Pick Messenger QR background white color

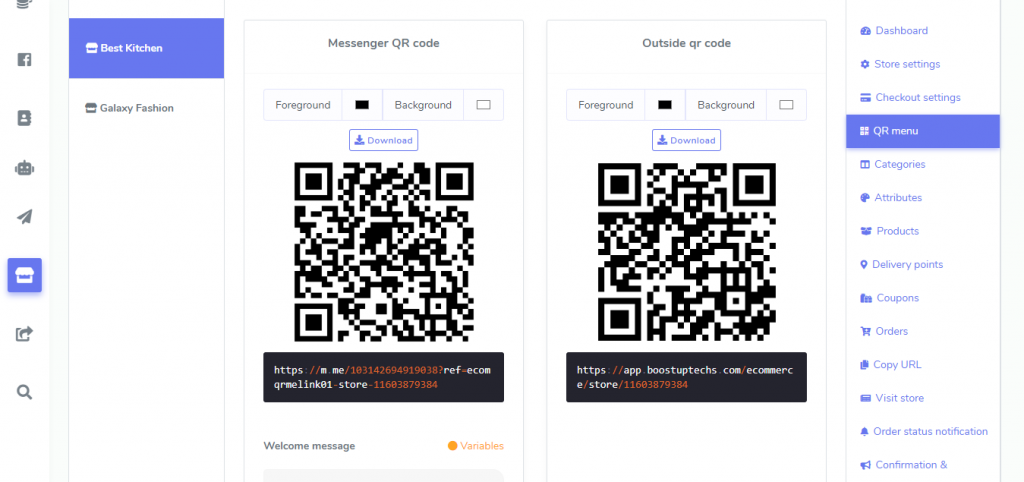coord(483,104)
